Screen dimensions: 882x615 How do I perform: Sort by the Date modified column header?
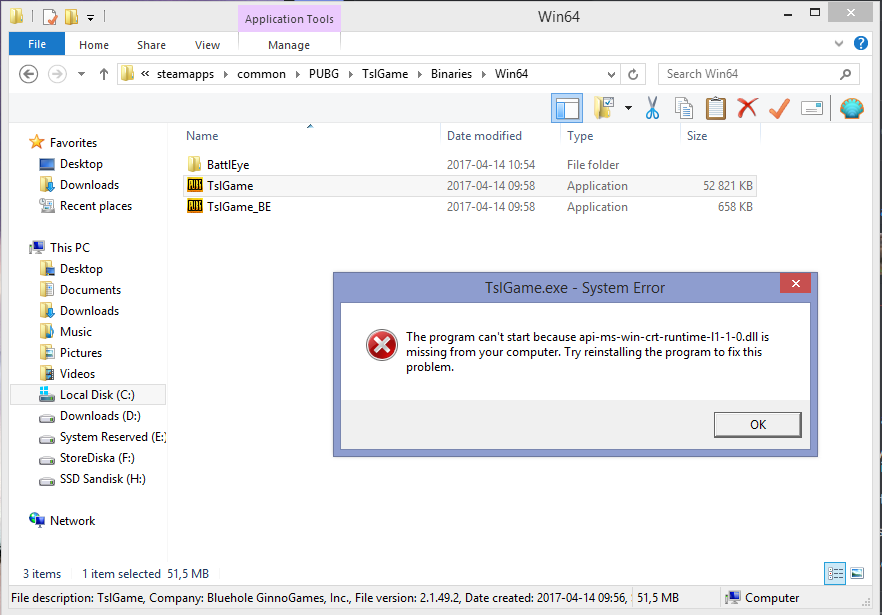pos(484,136)
